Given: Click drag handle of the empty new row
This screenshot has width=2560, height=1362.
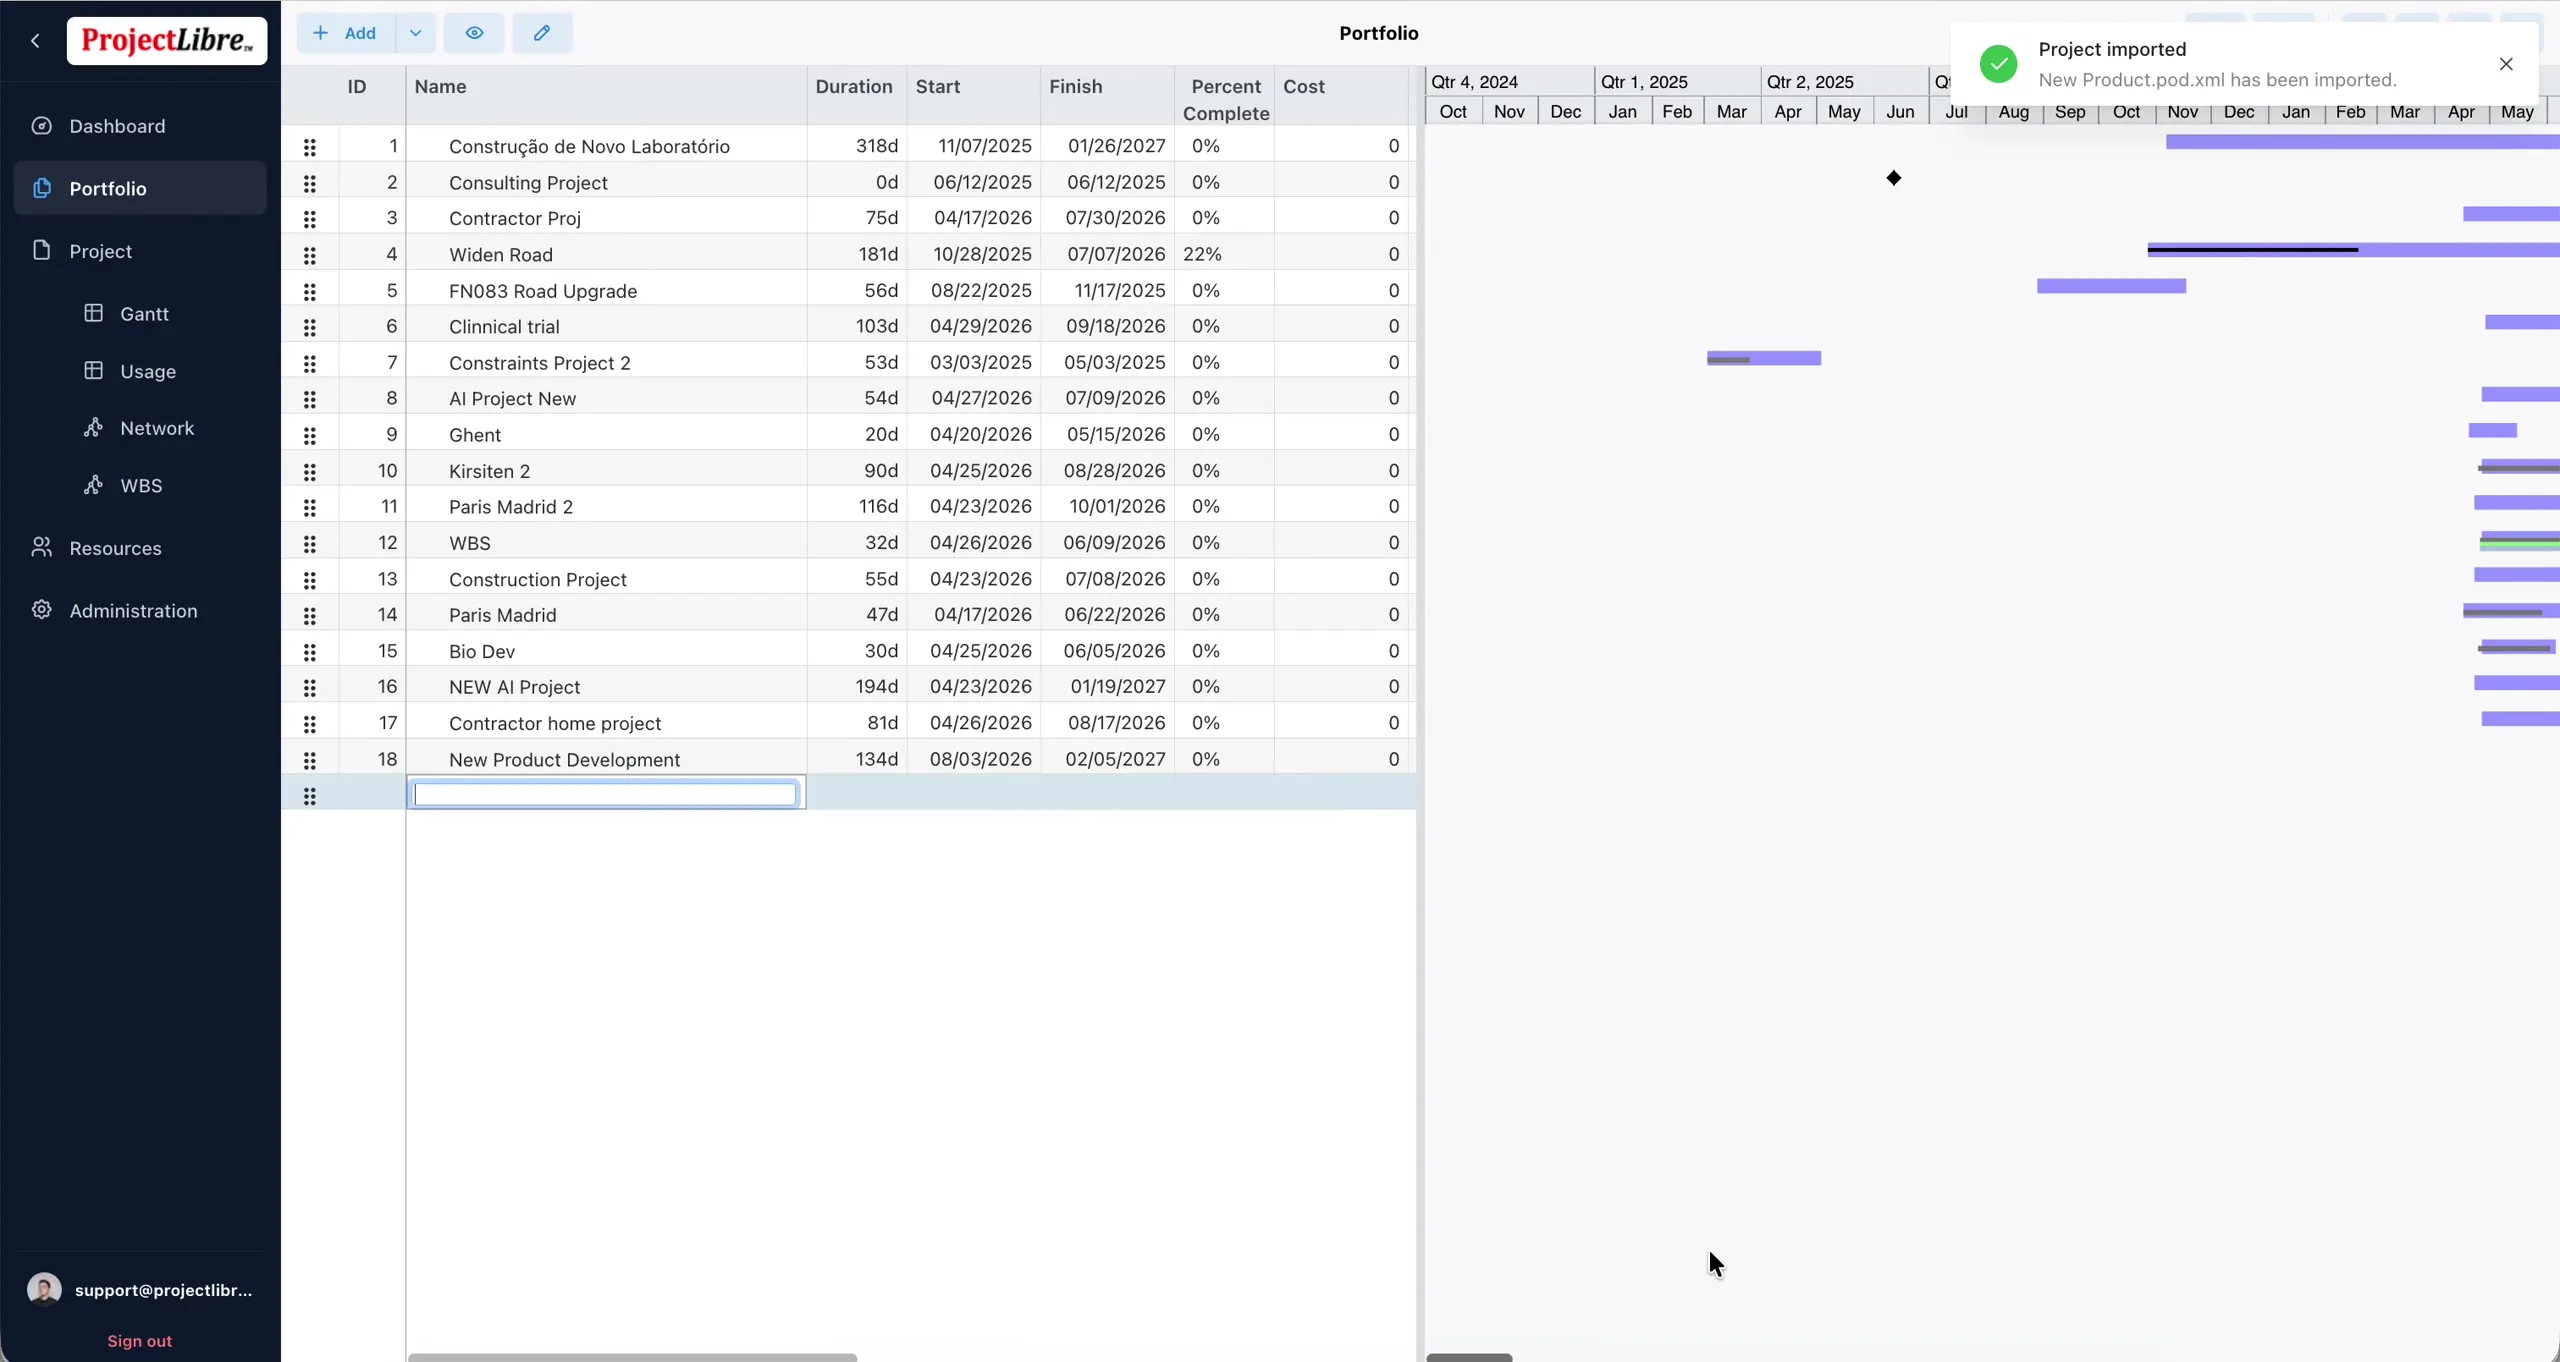Looking at the screenshot, I should pyautogui.click(x=310, y=796).
